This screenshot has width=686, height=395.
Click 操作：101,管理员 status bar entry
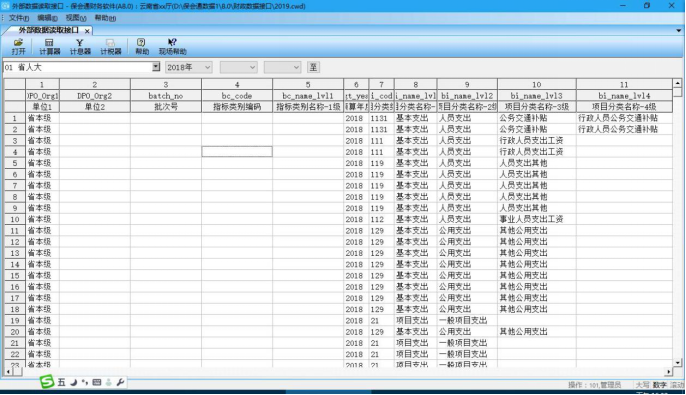tap(594, 385)
